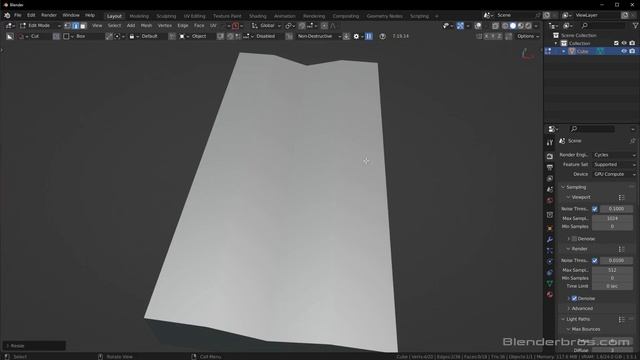Toggle Viewport Noise Threshold checkbox
The height and width of the screenshot is (360, 640).
(x=595, y=209)
